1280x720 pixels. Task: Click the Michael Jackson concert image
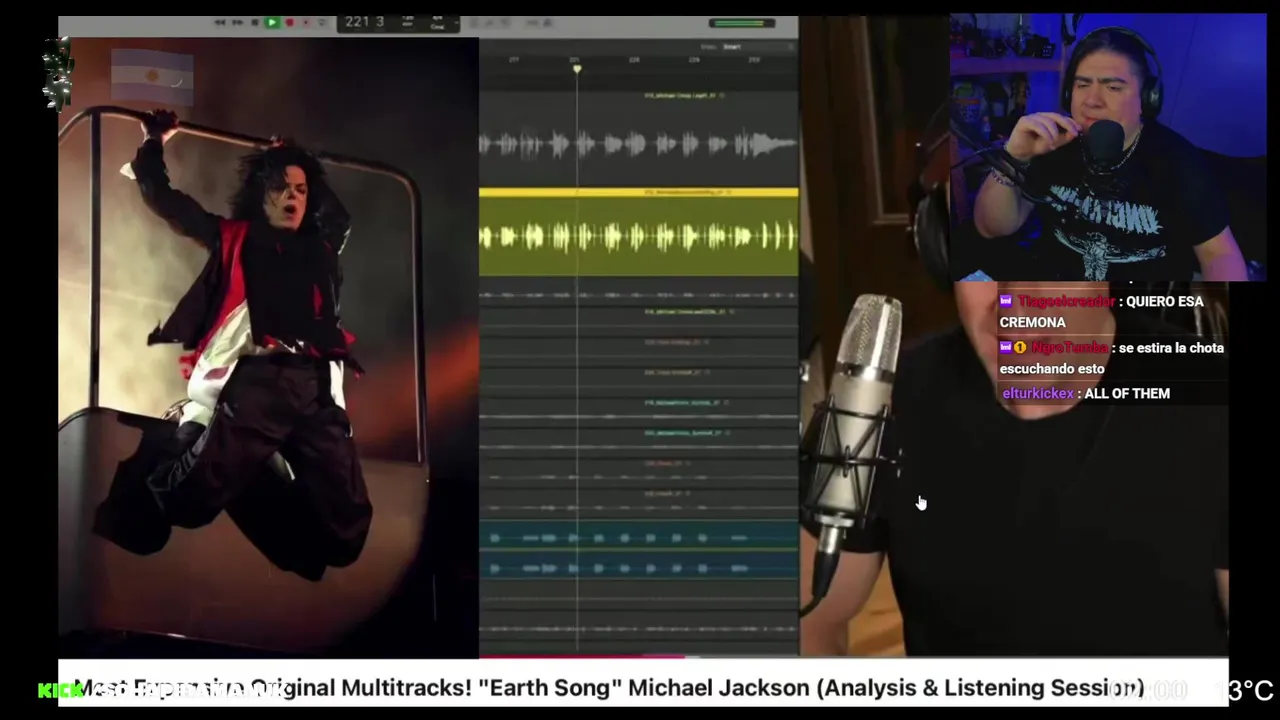point(268,347)
